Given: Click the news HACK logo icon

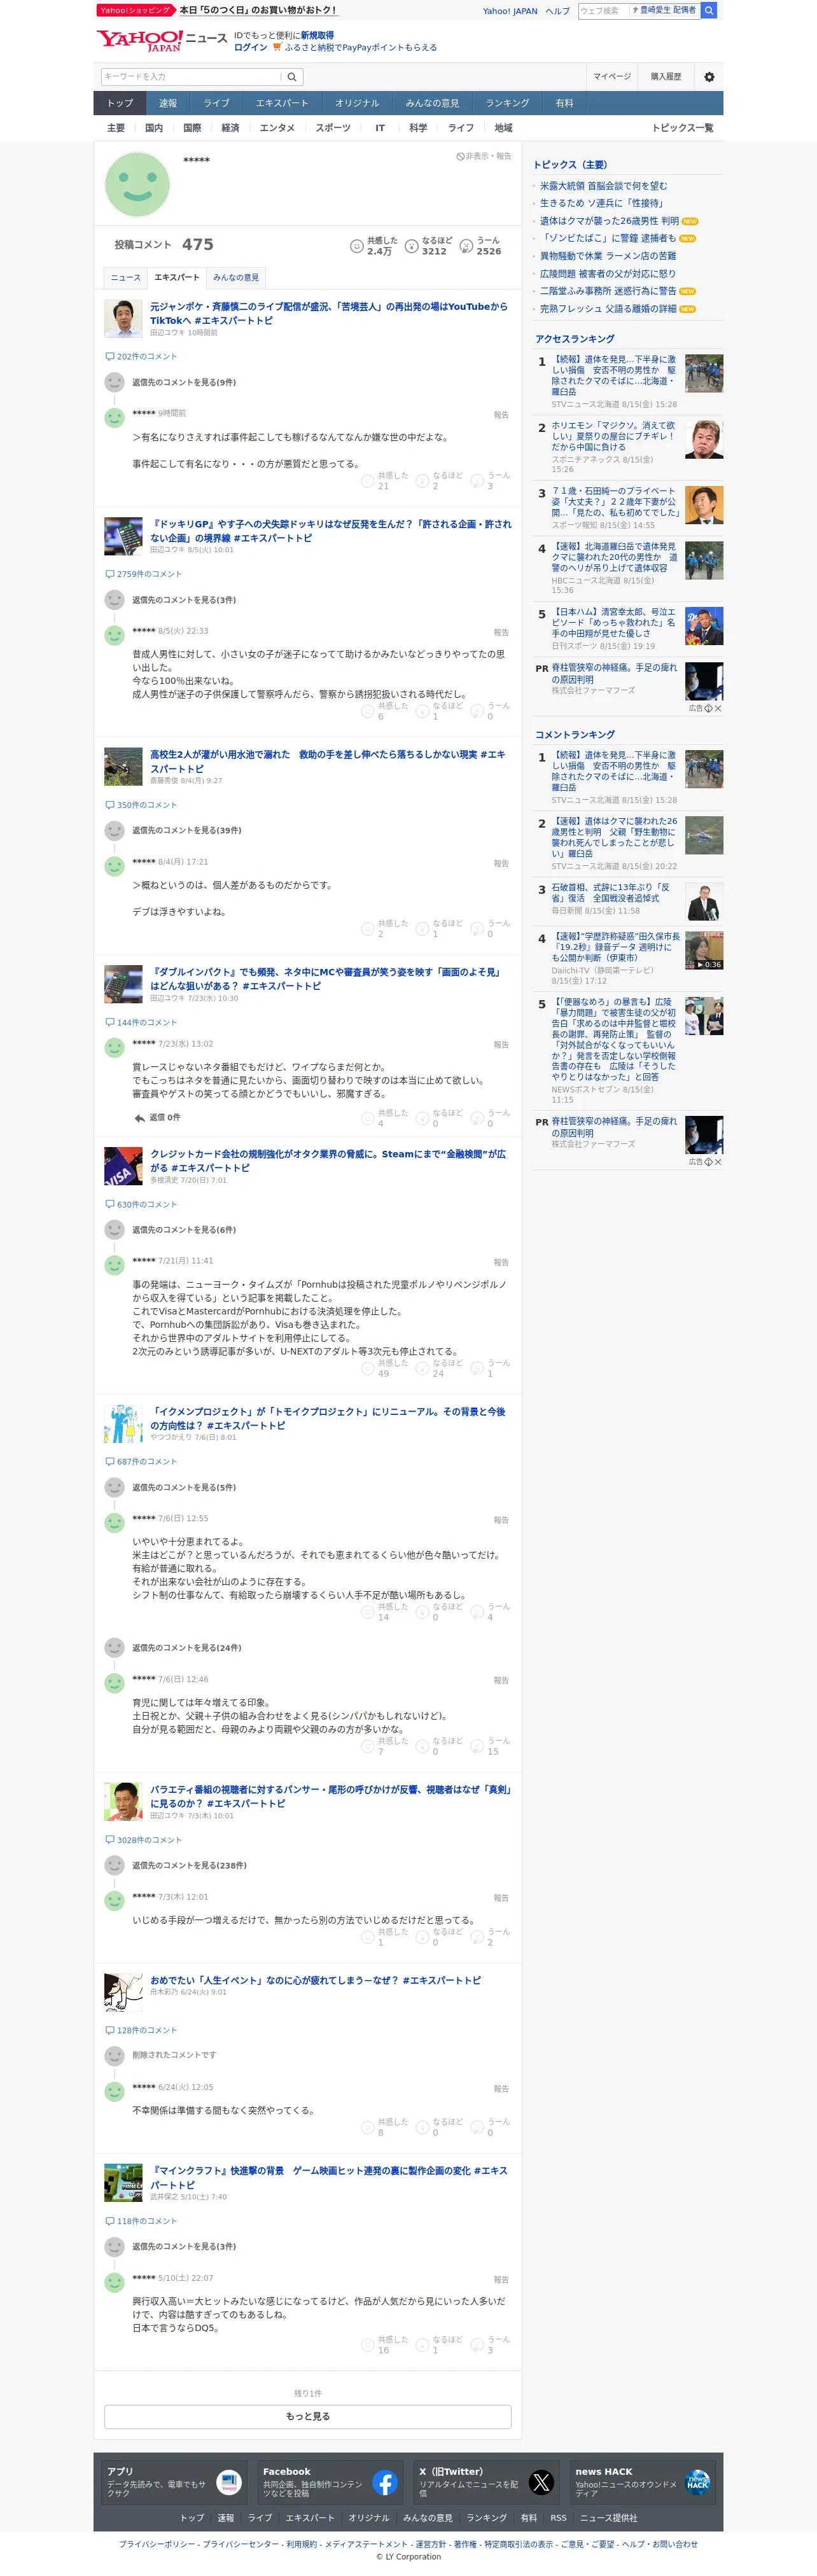Looking at the screenshot, I should click(x=697, y=2482).
